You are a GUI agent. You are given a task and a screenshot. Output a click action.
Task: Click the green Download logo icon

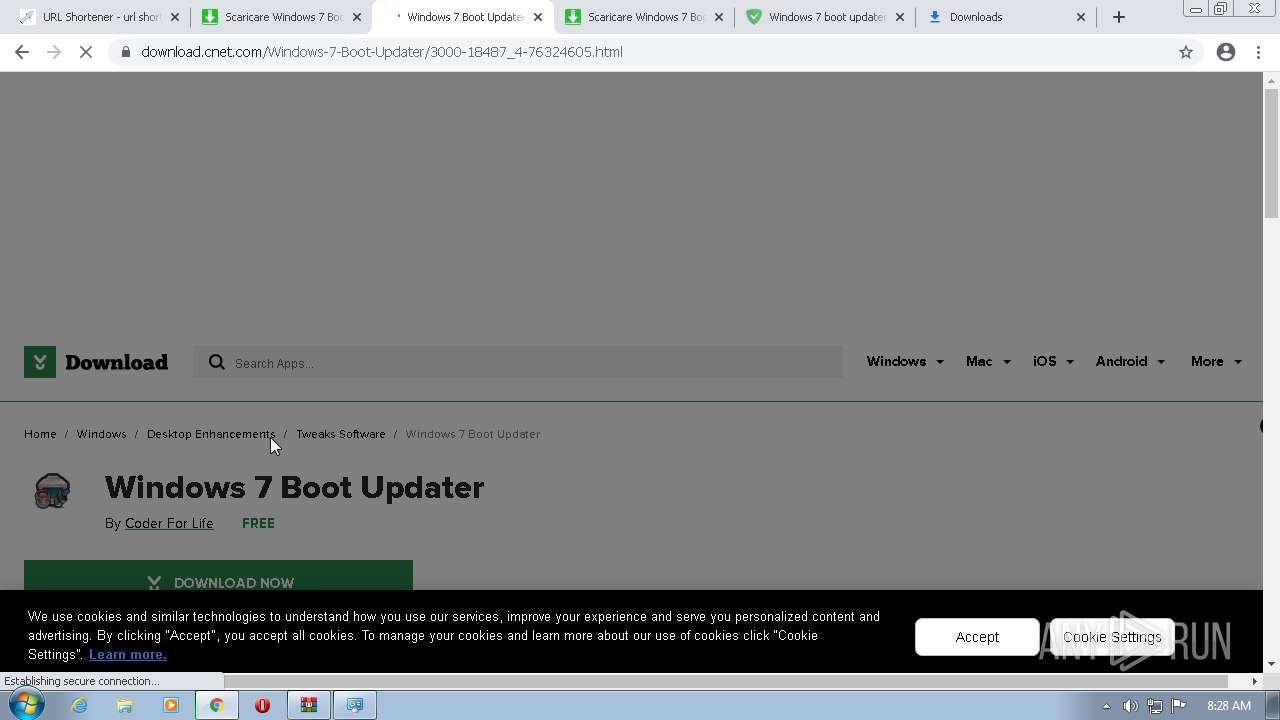(x=40, y=362)
